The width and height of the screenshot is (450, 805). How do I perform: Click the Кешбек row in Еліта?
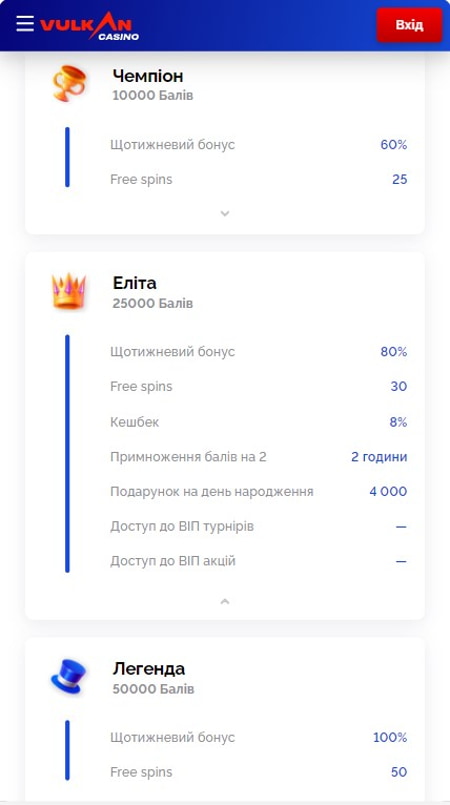[259, 422]
